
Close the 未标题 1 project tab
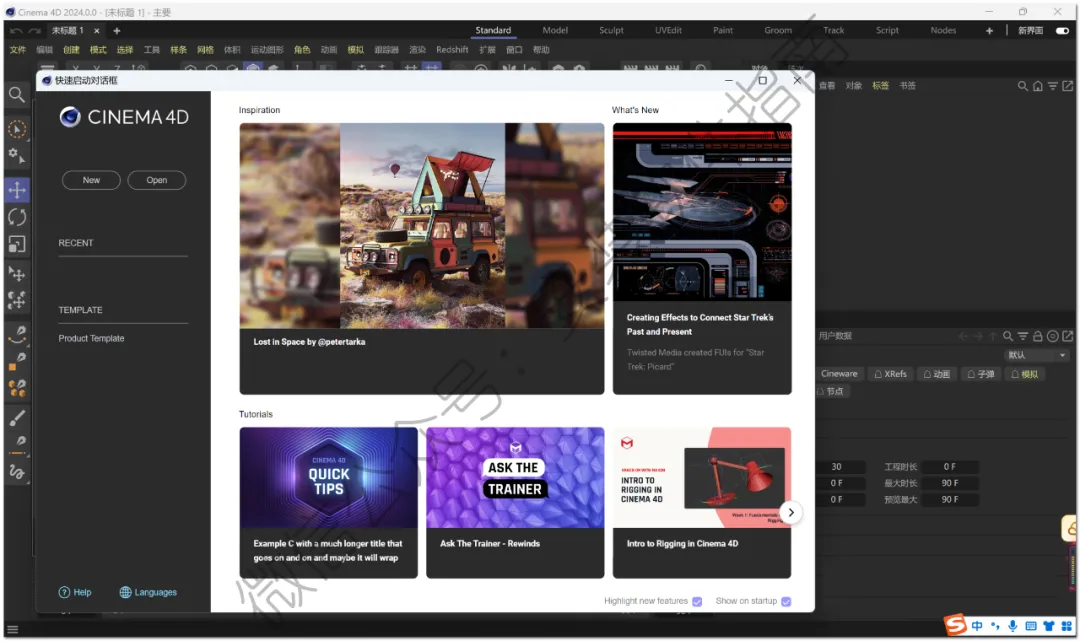97,31
